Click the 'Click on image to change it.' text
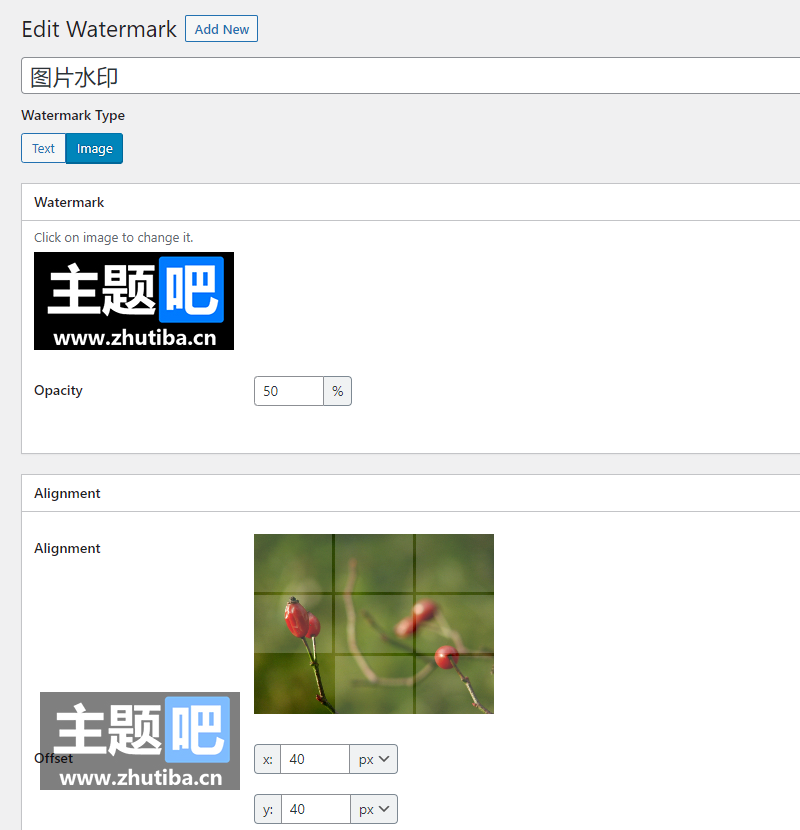Viewport: 800px width, 830px height. pos(113,238)
